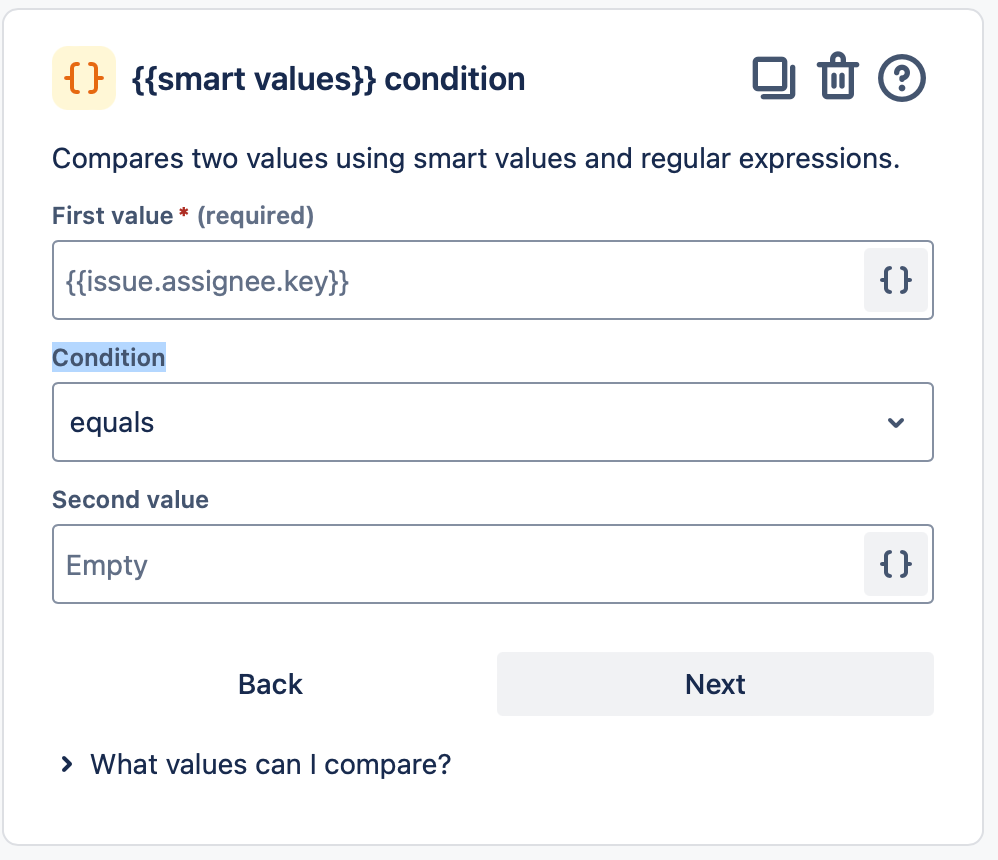
Task: Select the highlighted Condition label
Action: pos(108,357)
